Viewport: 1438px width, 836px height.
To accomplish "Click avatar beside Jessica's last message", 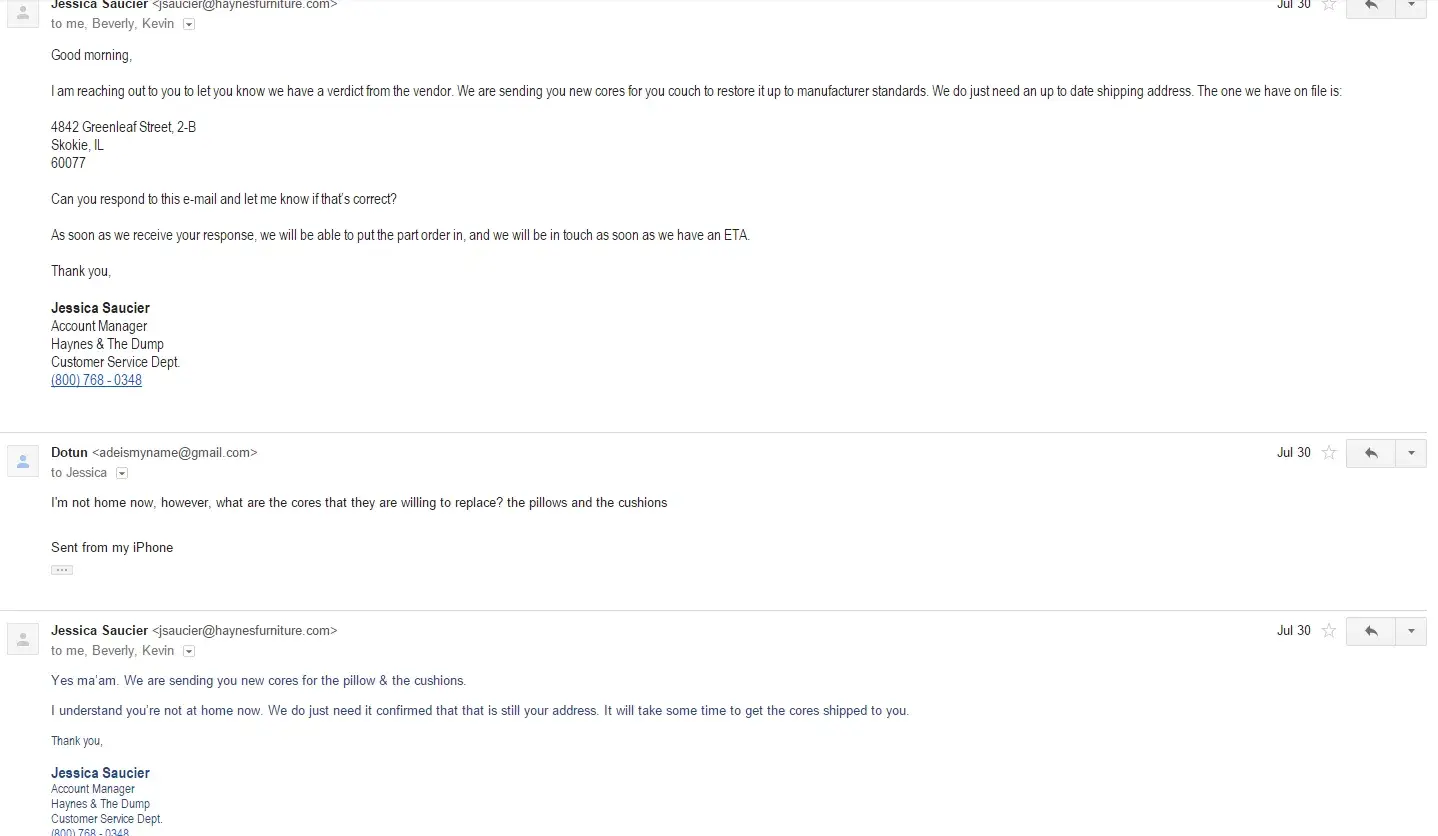I will 23,639.
